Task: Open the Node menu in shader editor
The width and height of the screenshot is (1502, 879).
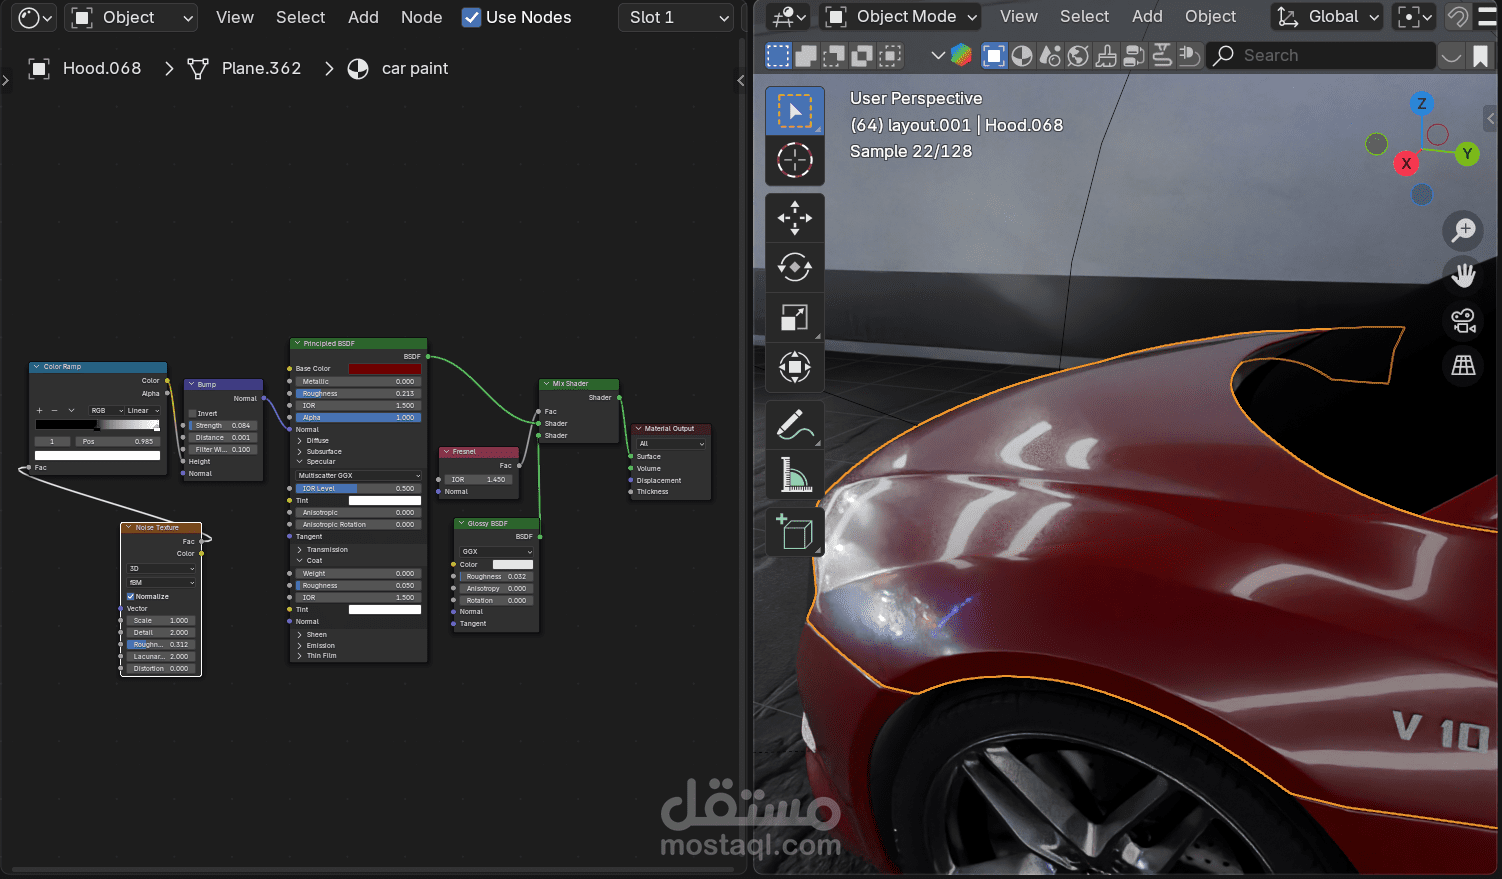Action: (421, 17)
